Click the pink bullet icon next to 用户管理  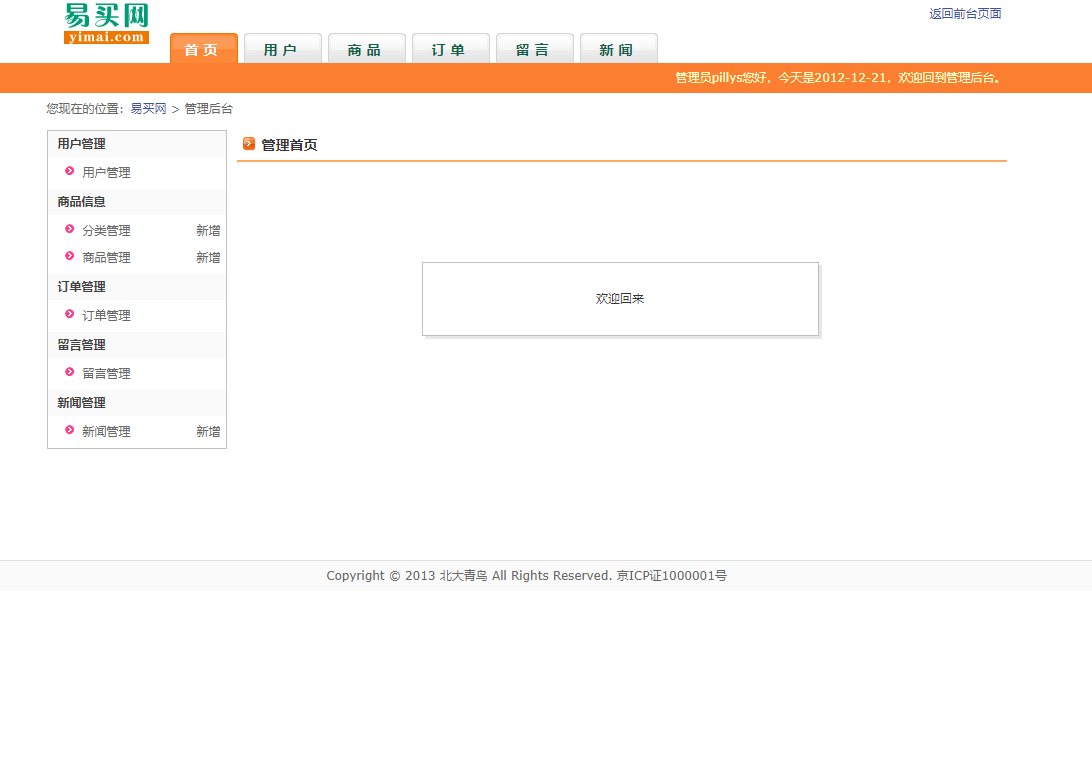coord(70,171)
